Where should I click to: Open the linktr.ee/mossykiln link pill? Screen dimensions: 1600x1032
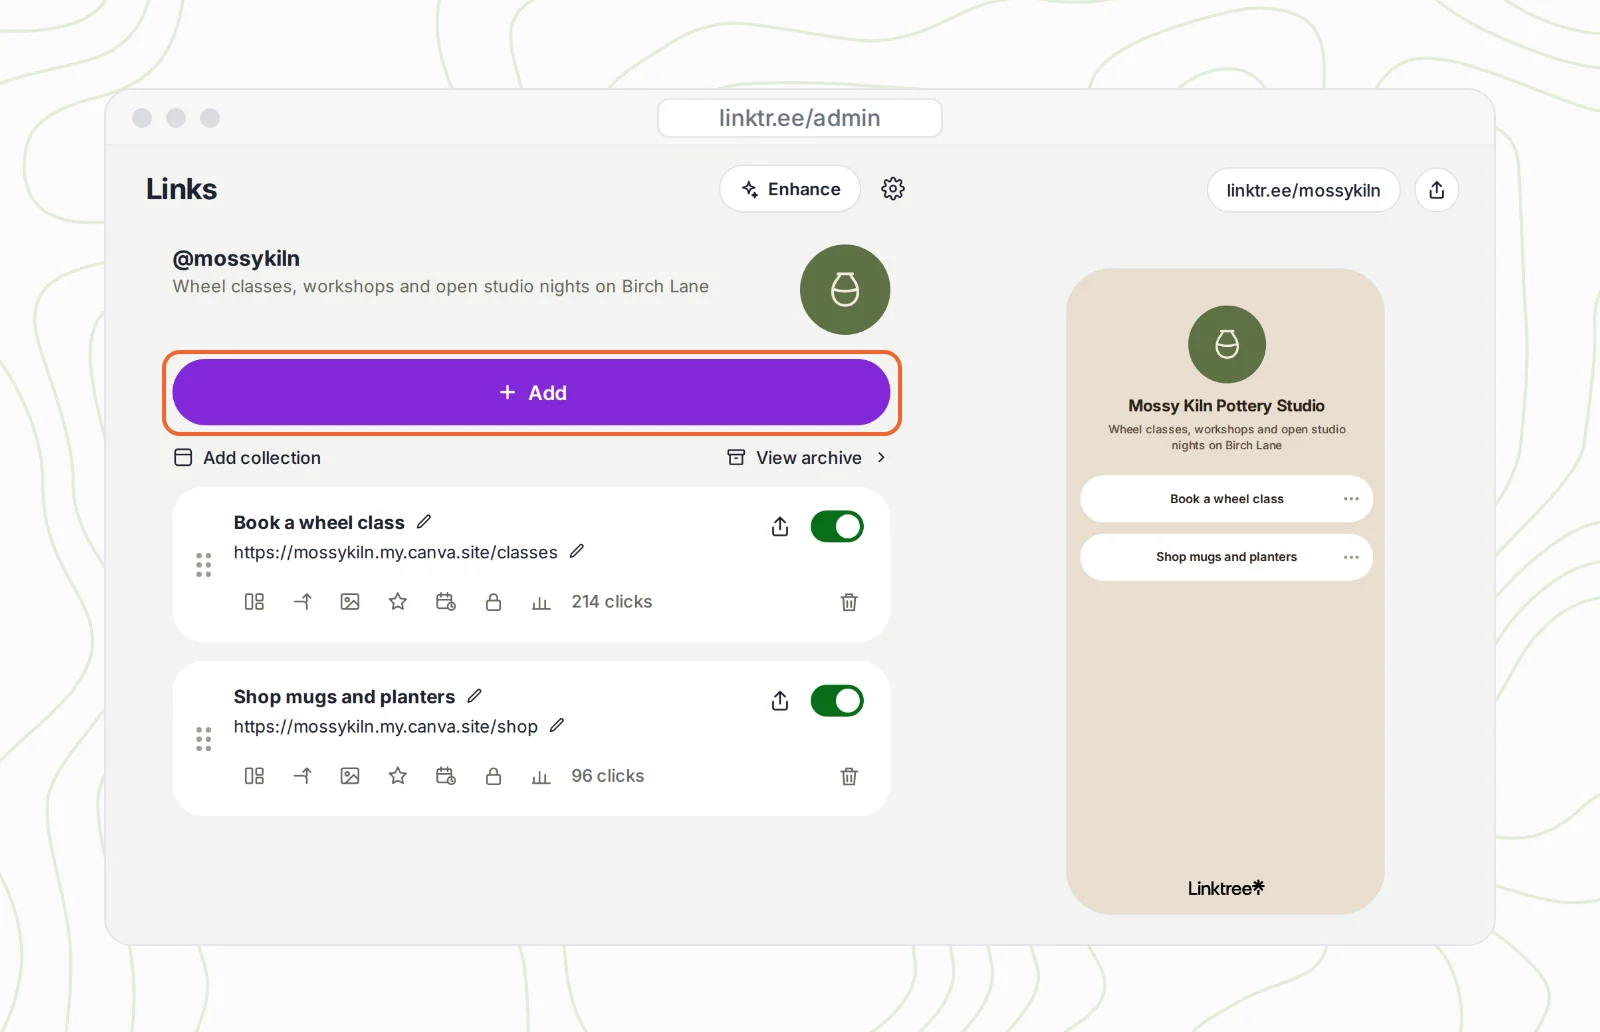pyautogui.click(x=1303, y=190)
